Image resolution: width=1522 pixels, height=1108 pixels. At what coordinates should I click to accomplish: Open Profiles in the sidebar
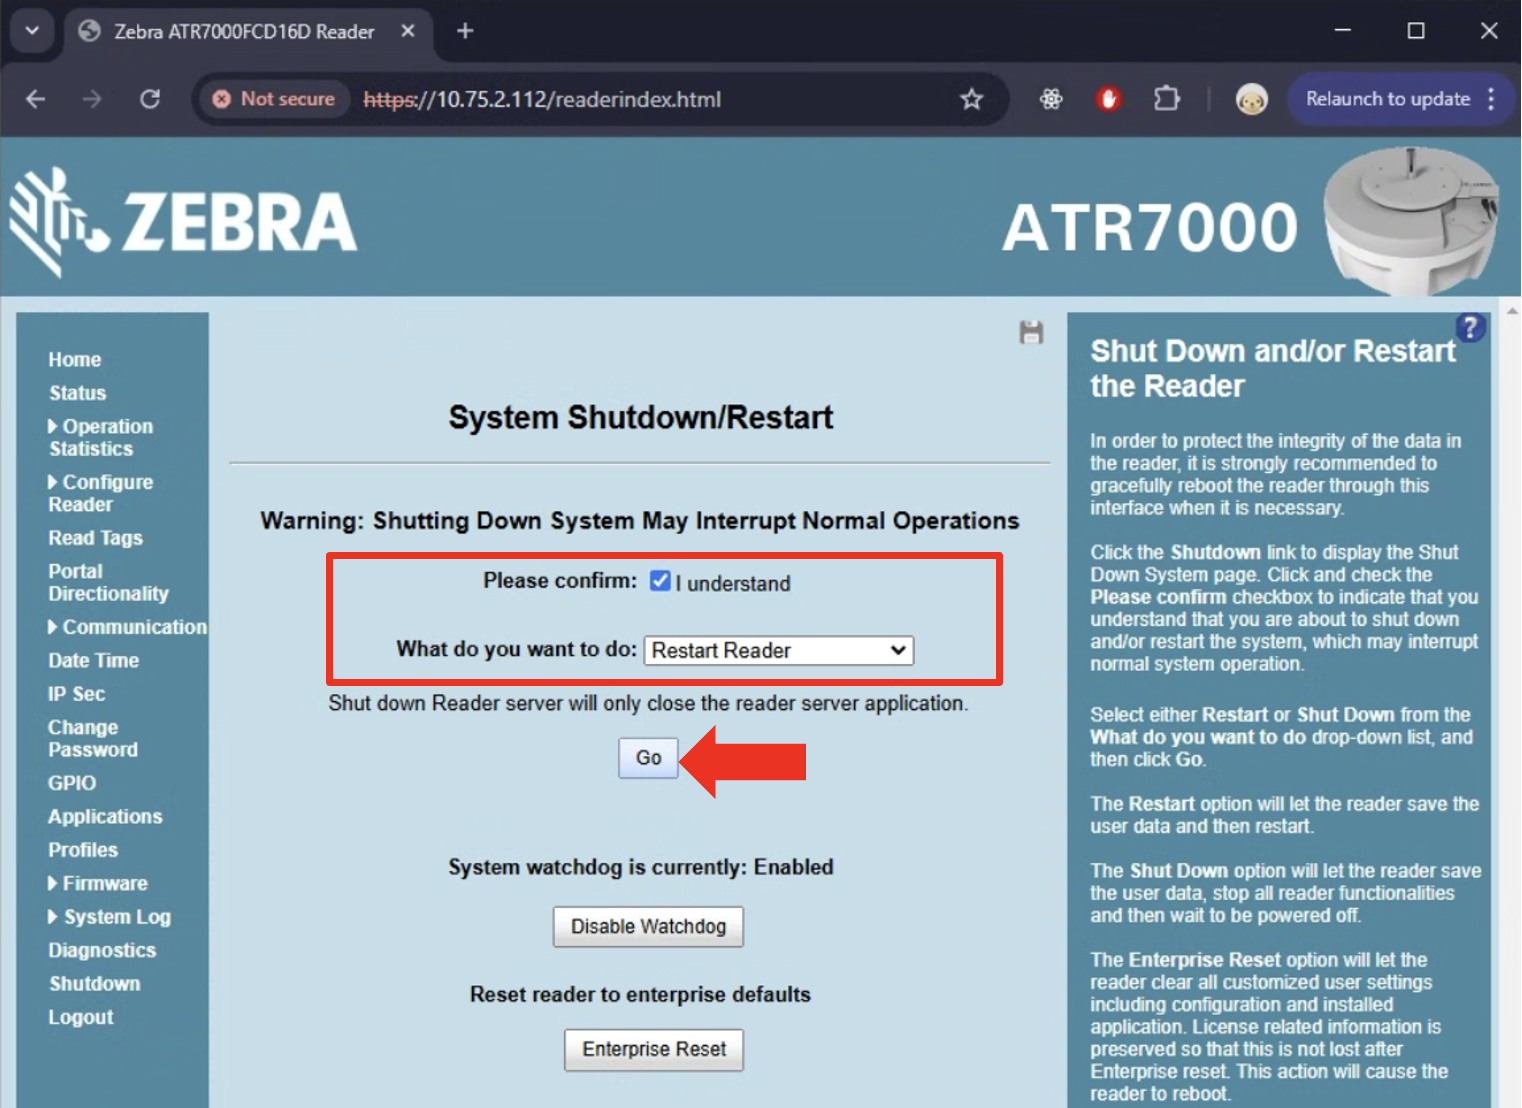pos(83,850)
